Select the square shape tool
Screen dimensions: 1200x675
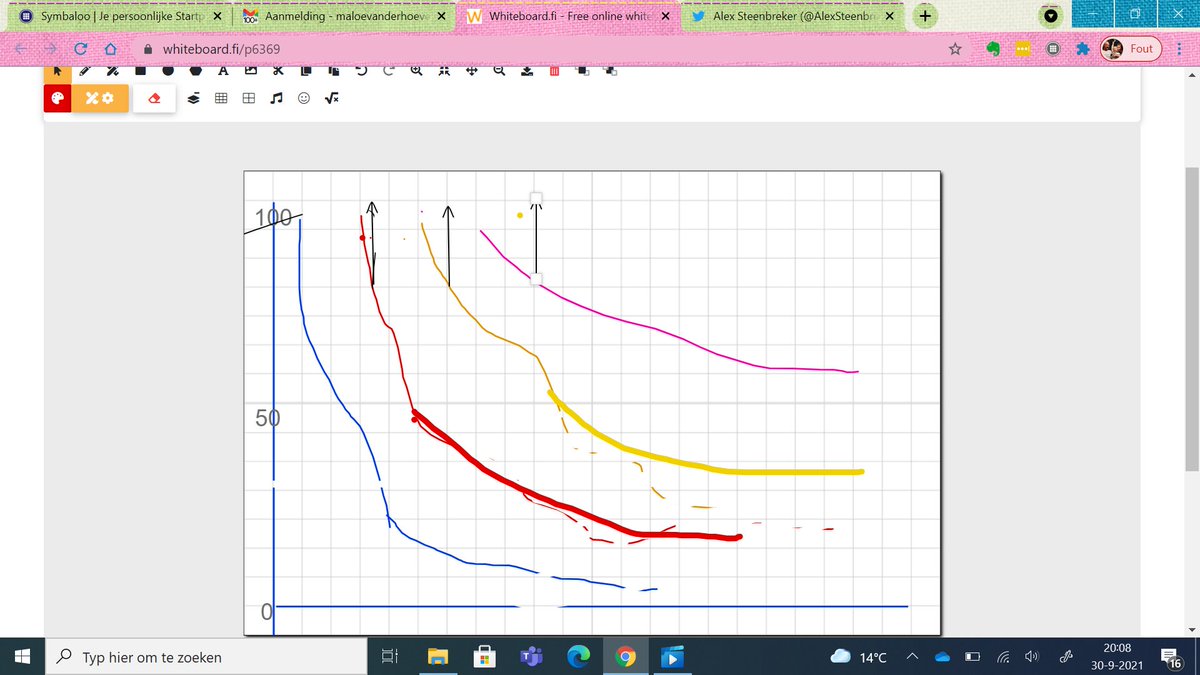(141, 71)
